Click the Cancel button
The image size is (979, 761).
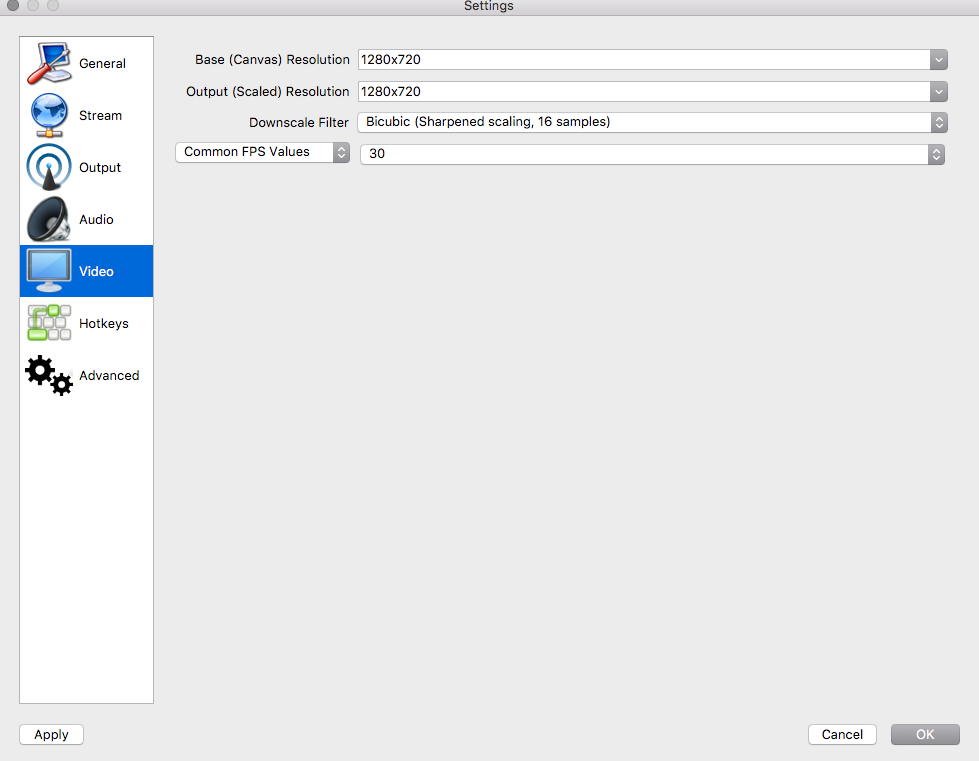842,734
